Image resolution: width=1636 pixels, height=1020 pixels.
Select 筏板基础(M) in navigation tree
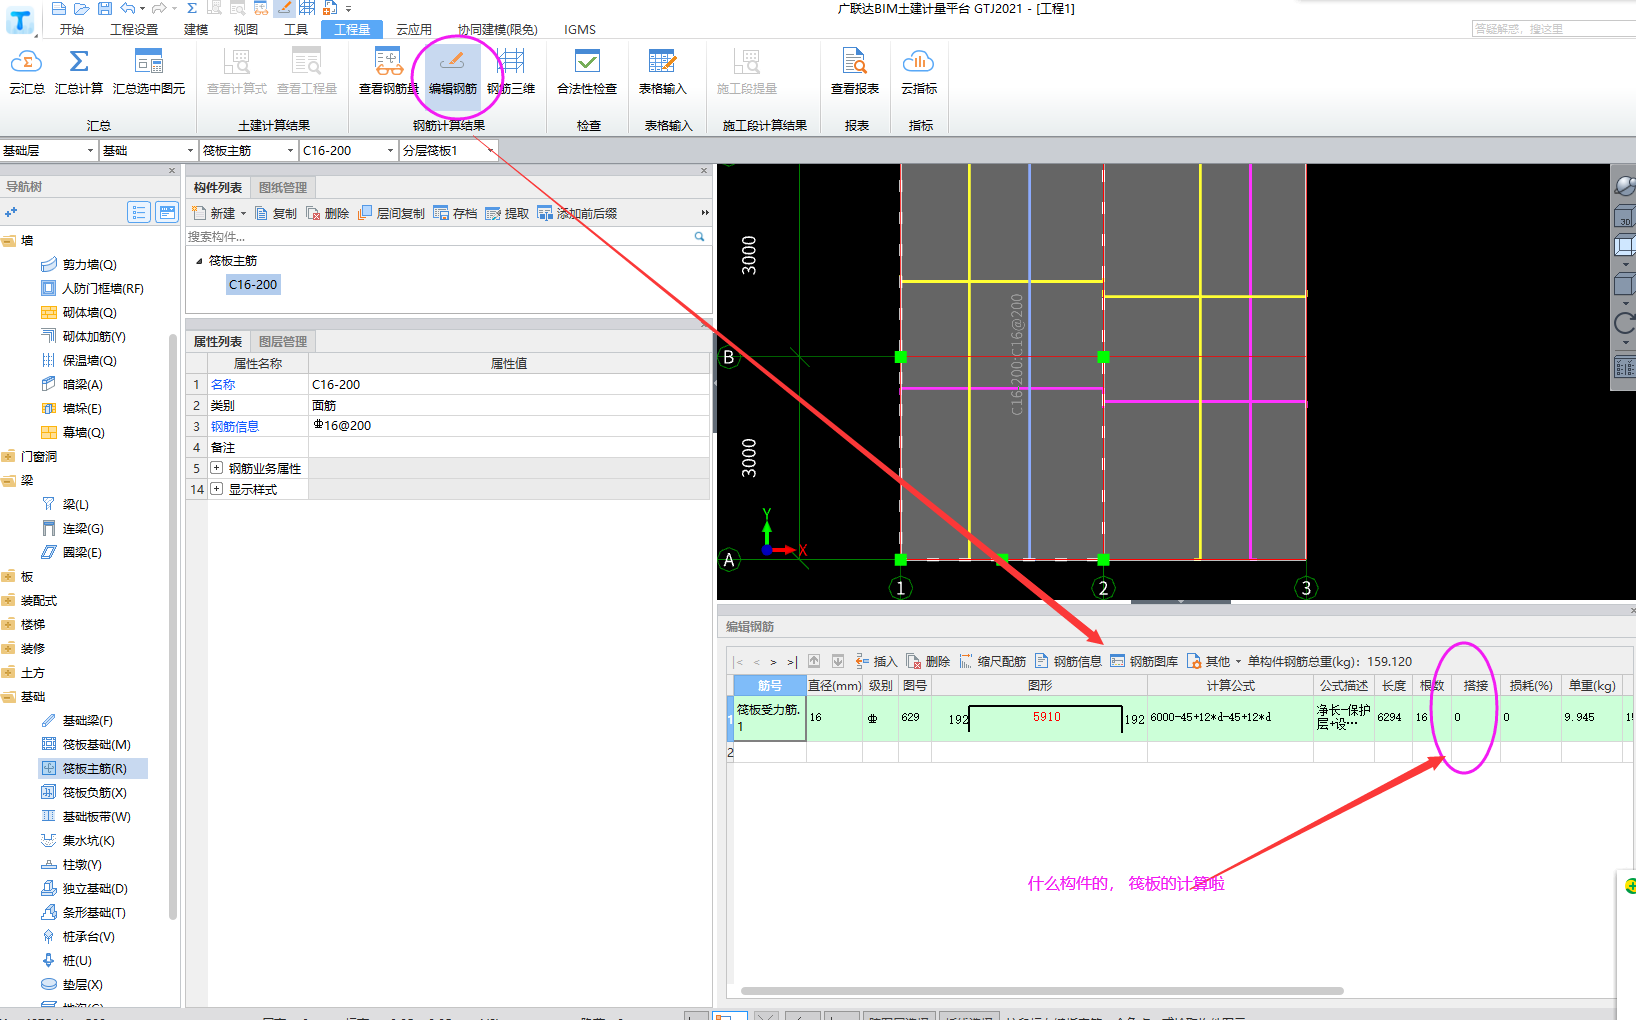pos(96,744)
